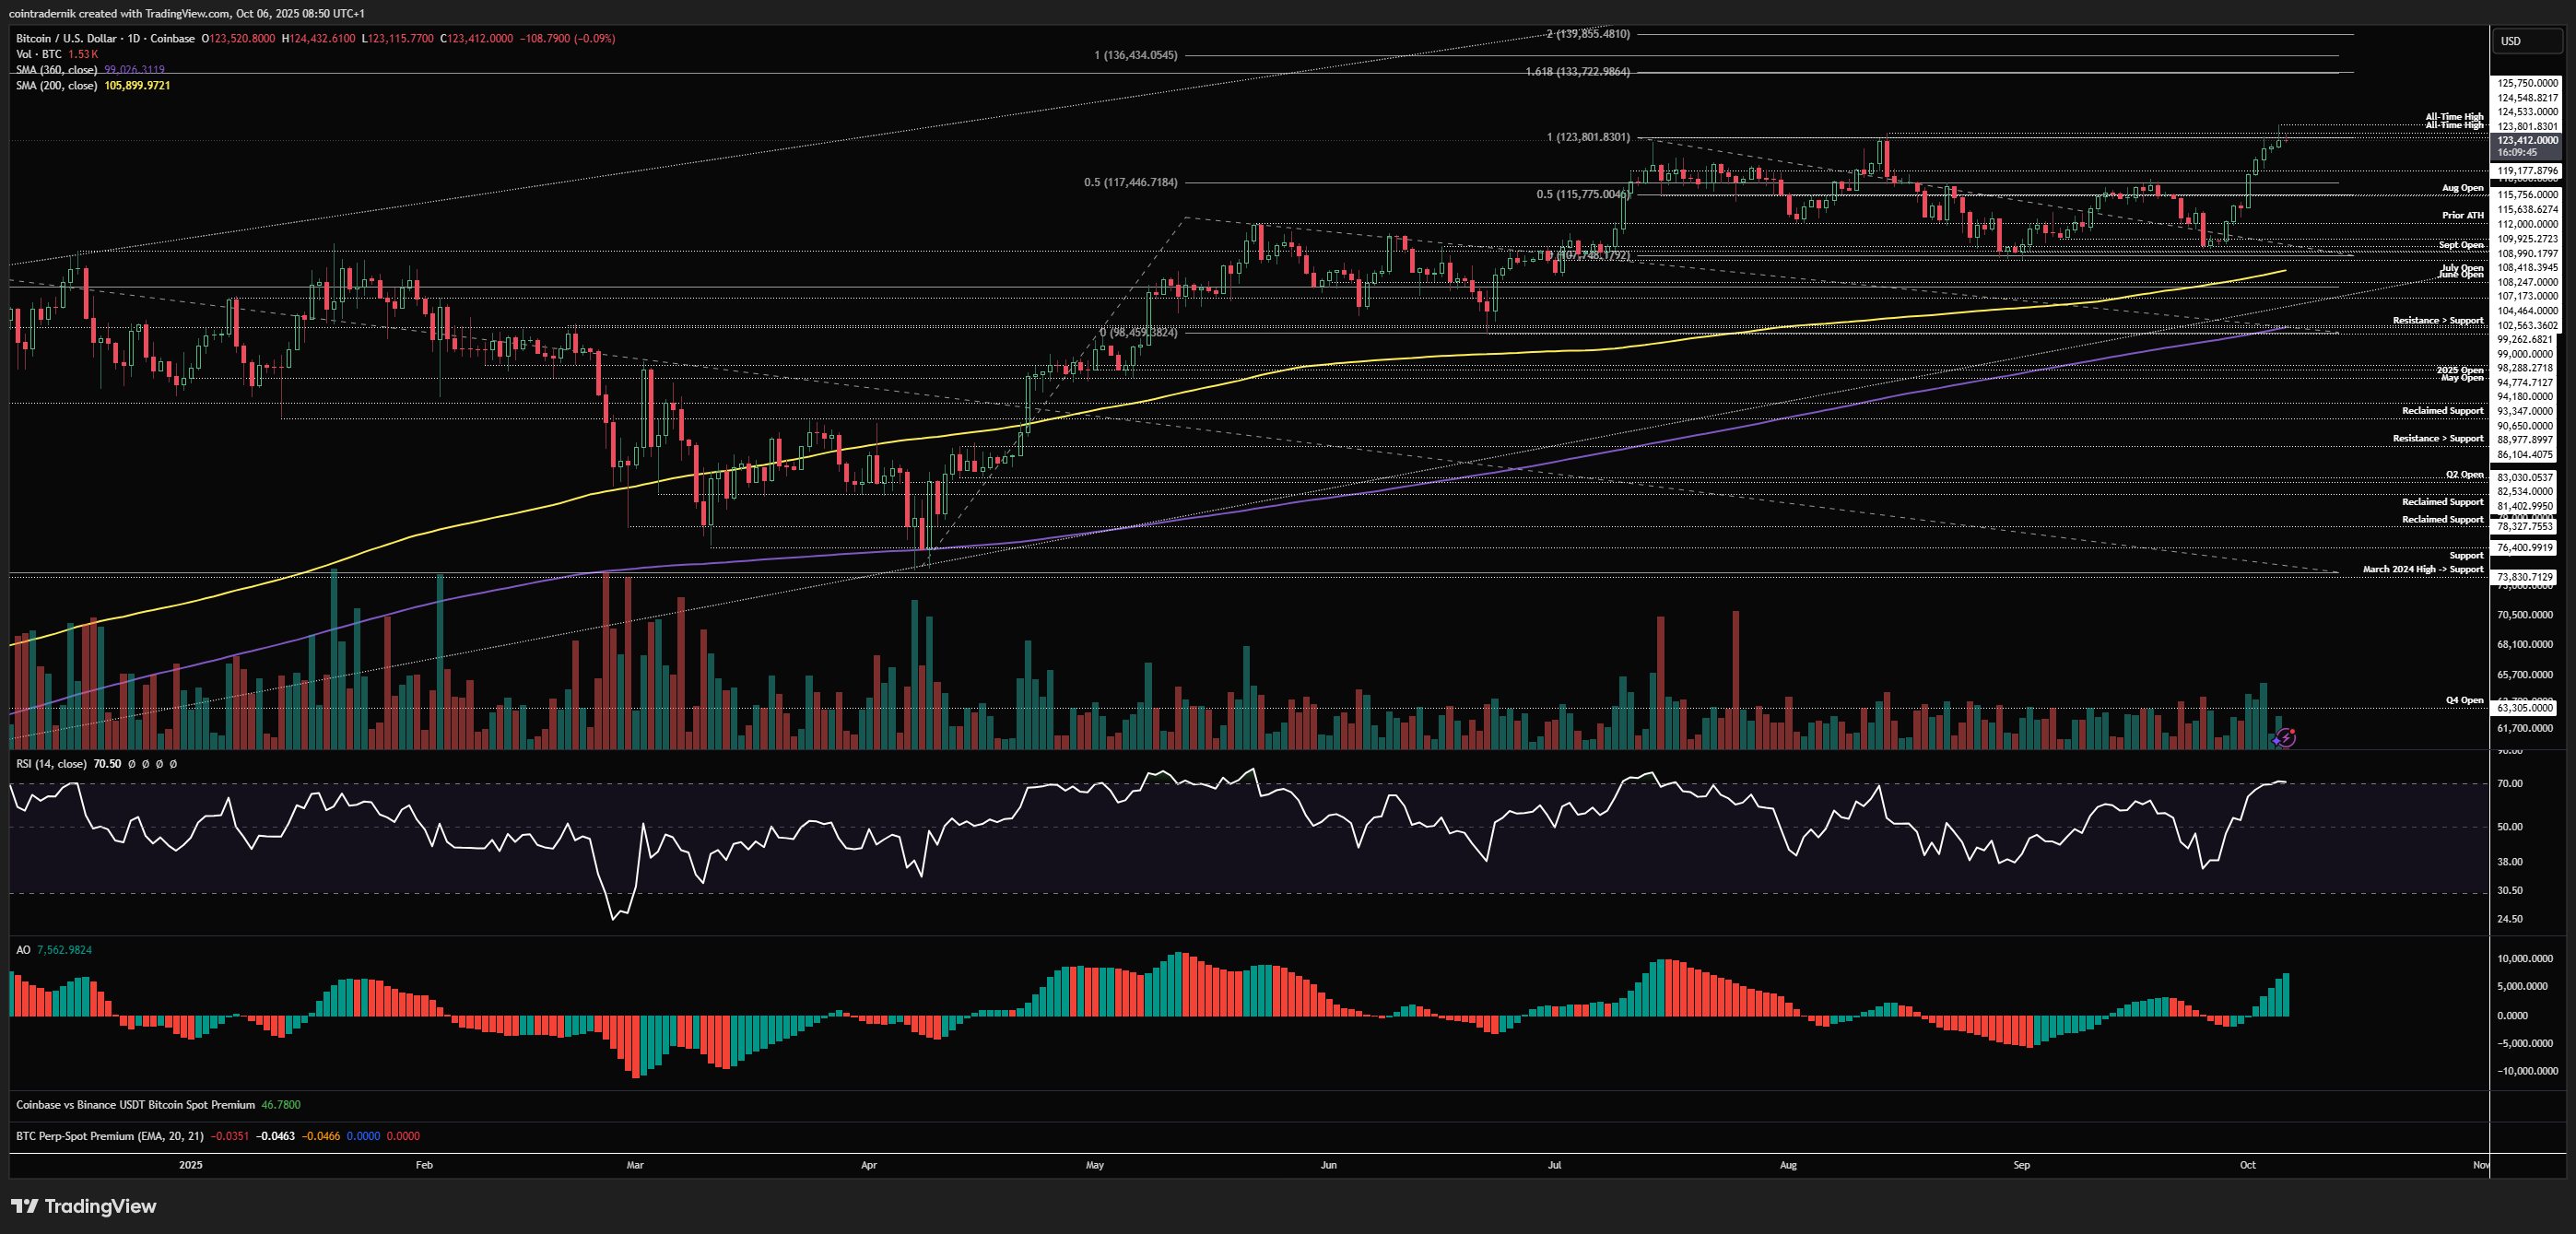
Task: Click the last null symbol in RSI legend
Action: 173,764
